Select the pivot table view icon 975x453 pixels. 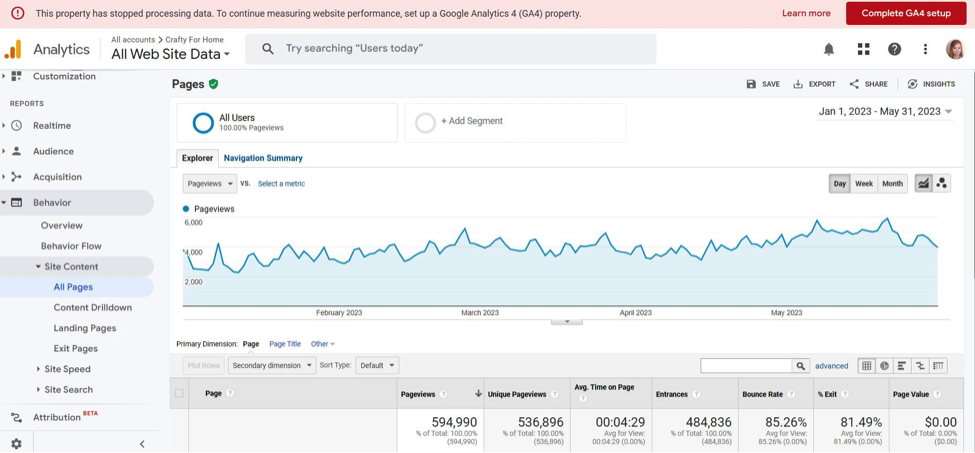[937, 366]
